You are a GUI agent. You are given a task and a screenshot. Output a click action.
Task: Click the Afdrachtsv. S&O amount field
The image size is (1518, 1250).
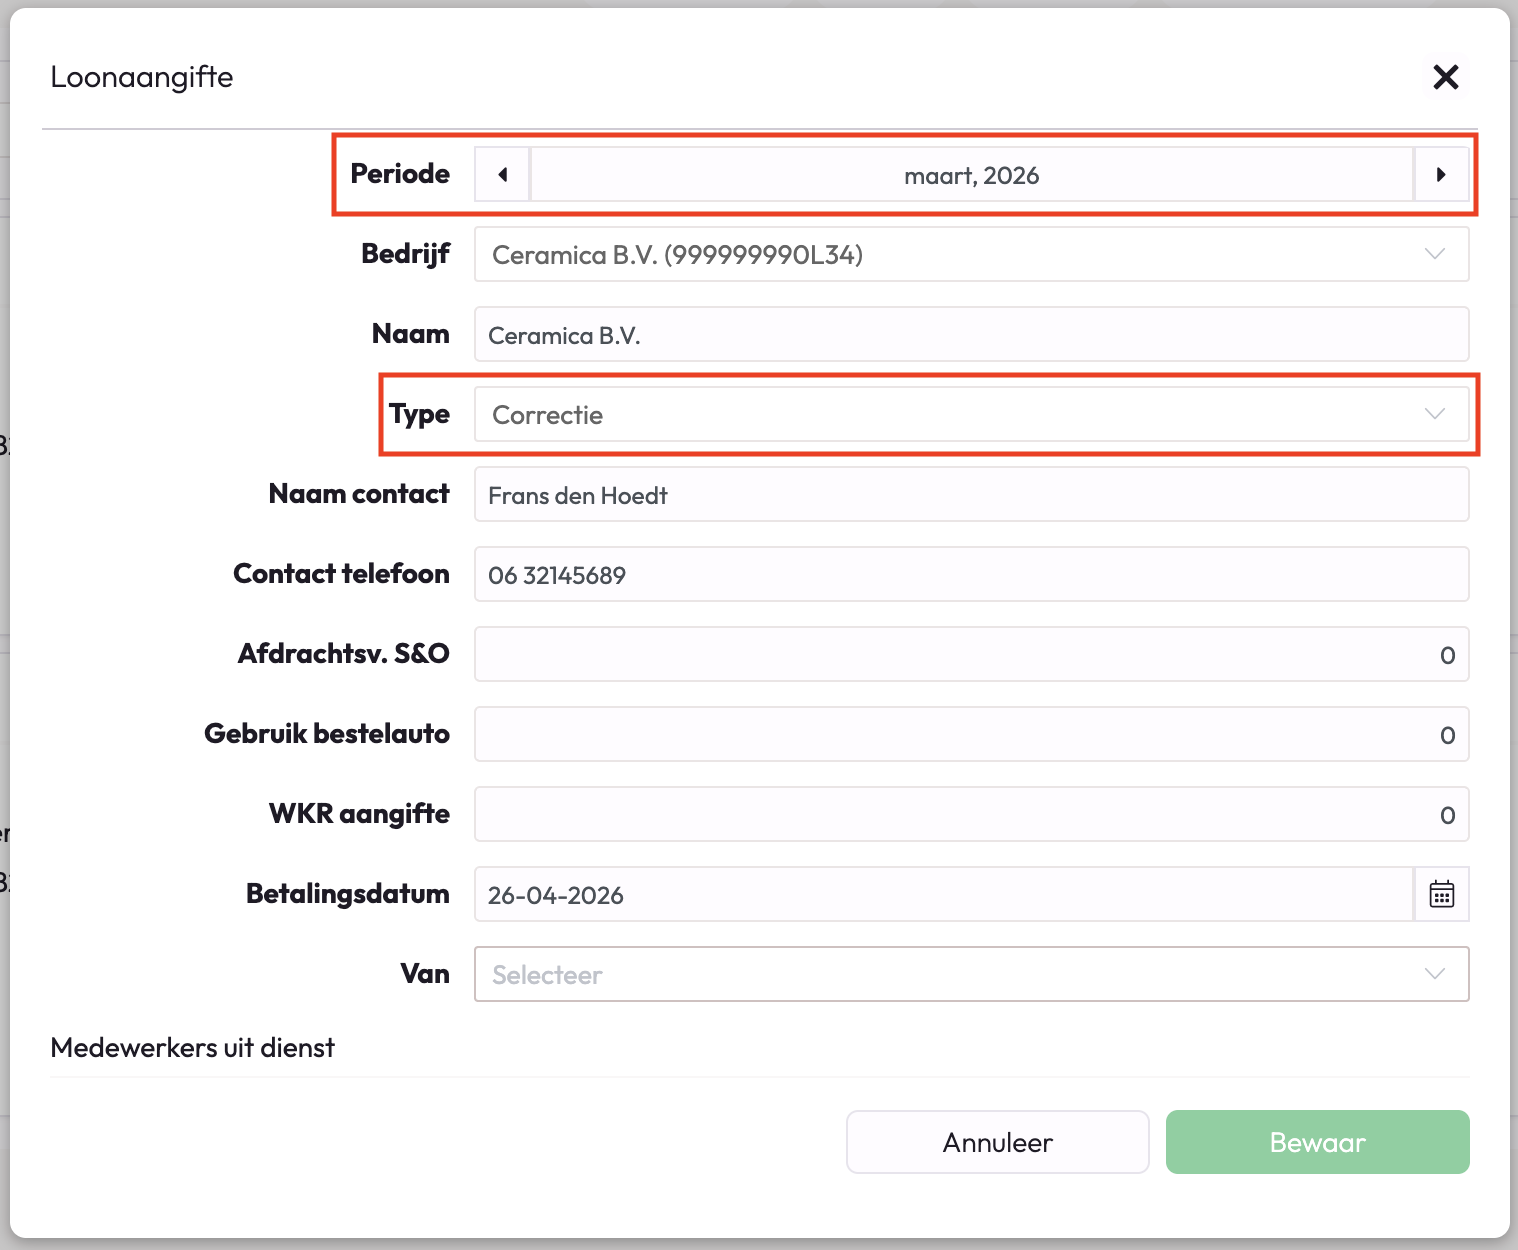970,655
